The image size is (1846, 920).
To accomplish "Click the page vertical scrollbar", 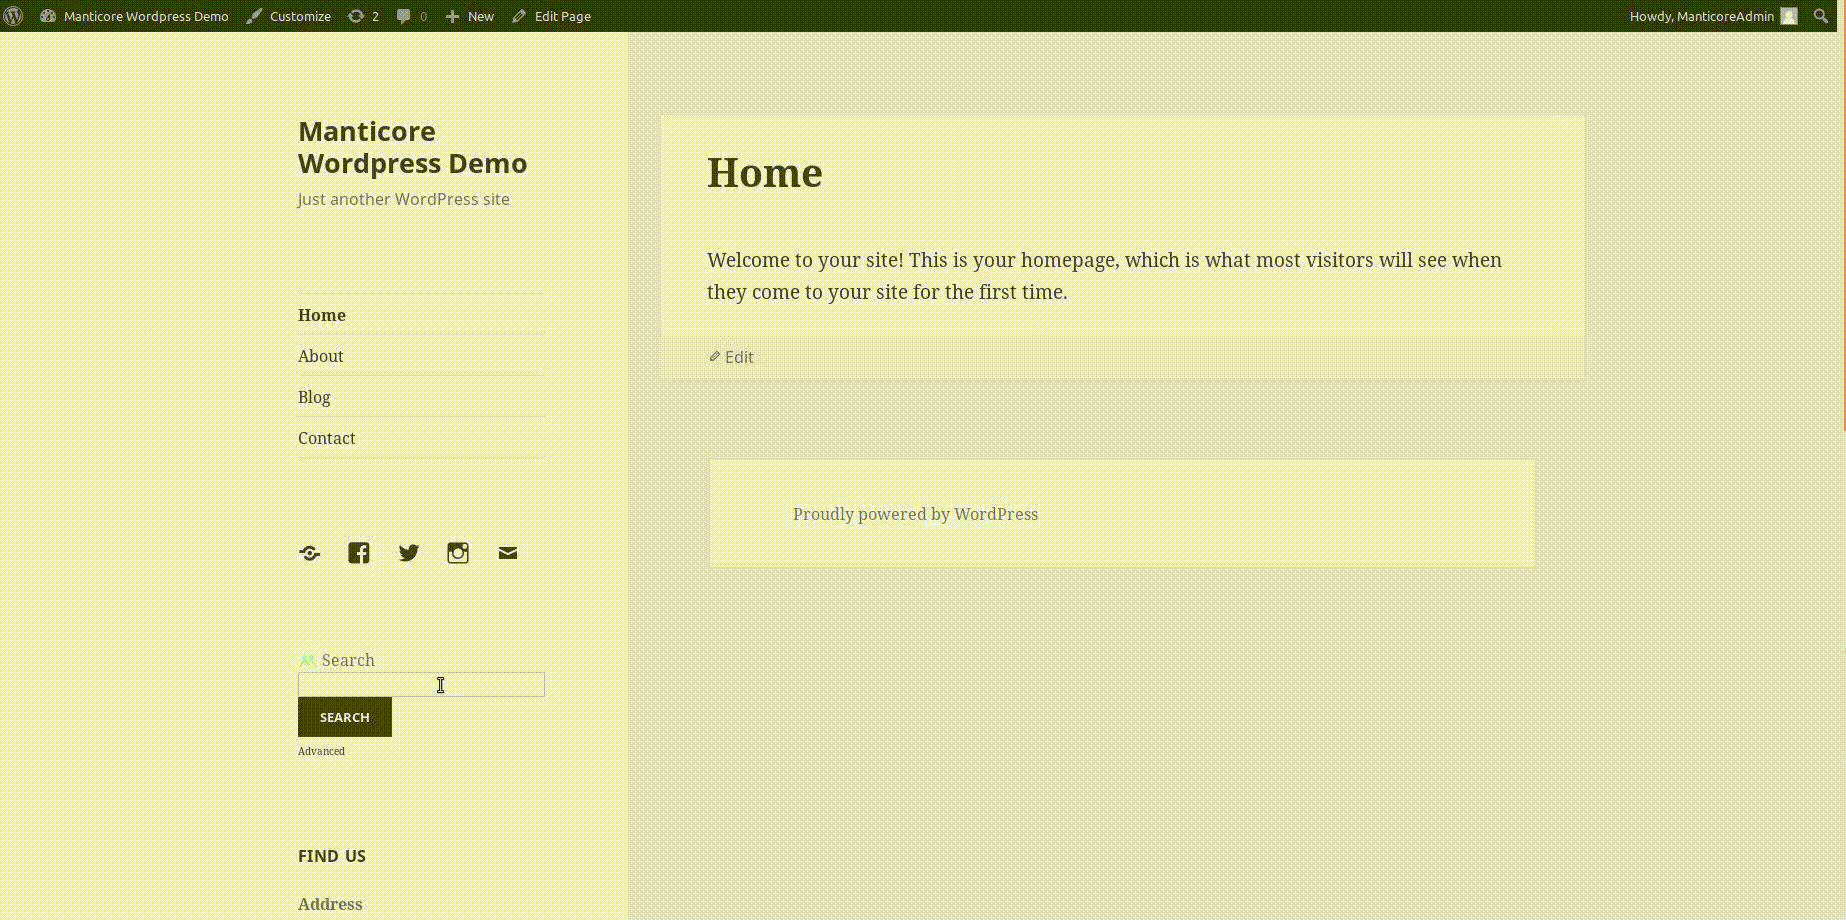I will pos(1842,230).
